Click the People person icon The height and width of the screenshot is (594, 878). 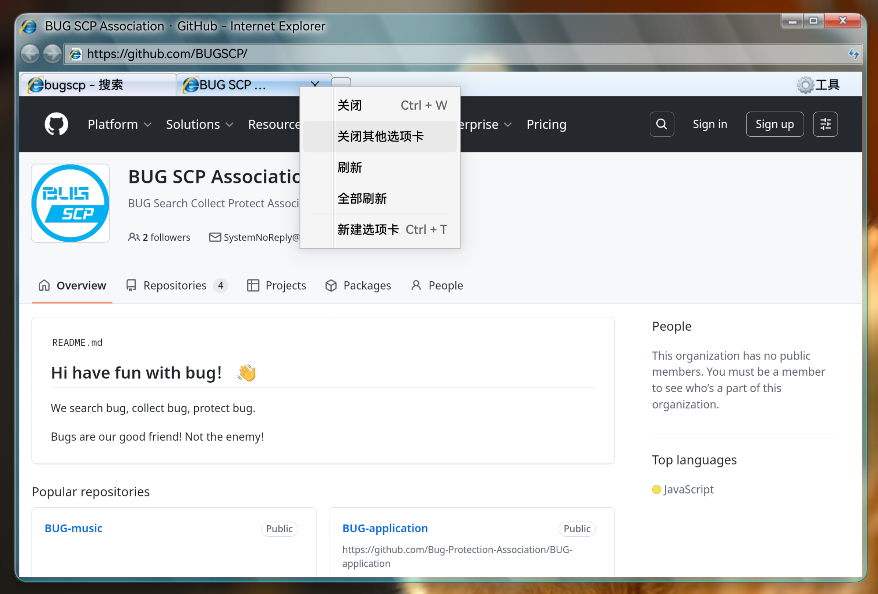pos(416,286)
